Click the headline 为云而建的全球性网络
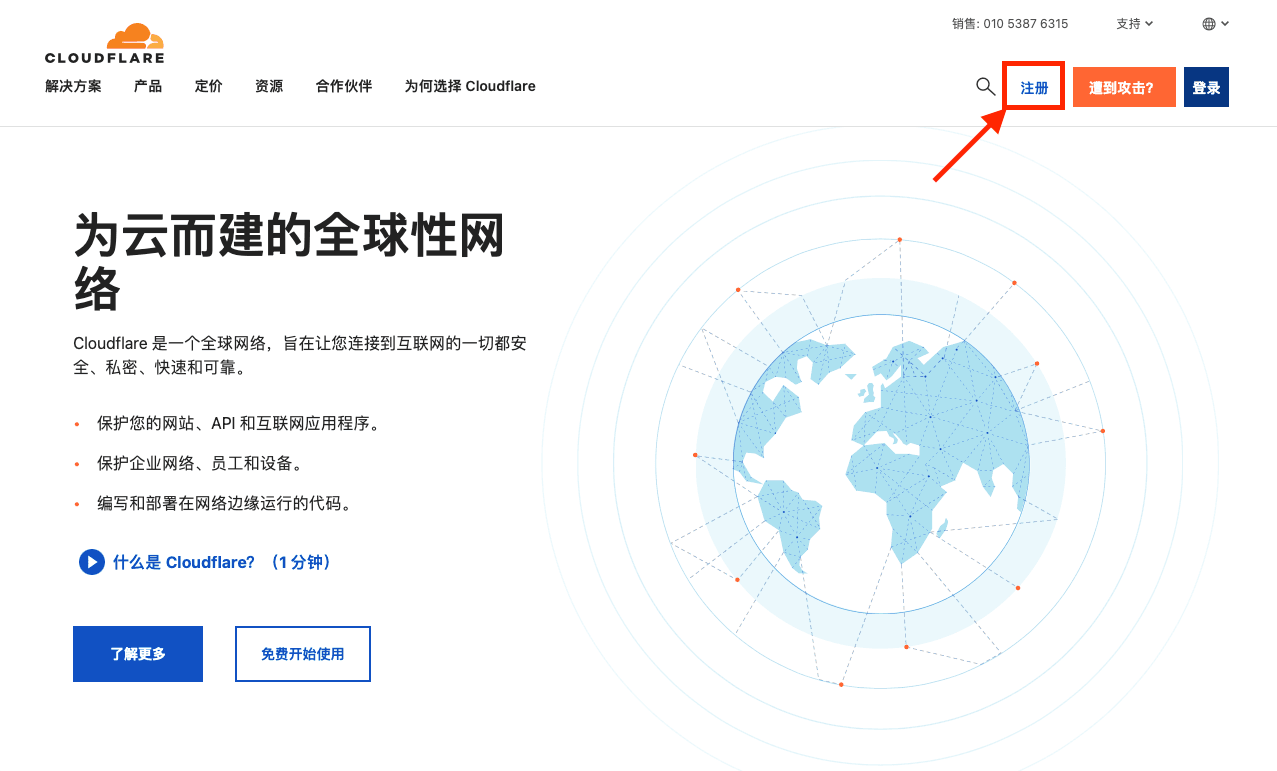 pyautogui.click(x=289, y=263)
